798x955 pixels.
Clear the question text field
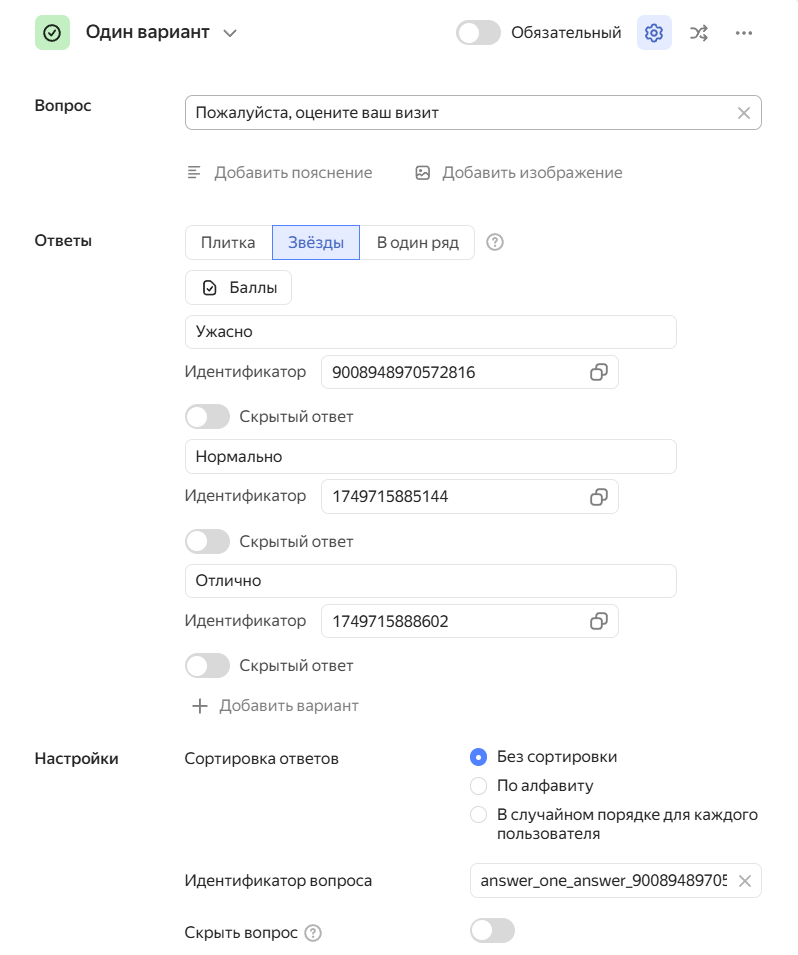pos(744,113)
